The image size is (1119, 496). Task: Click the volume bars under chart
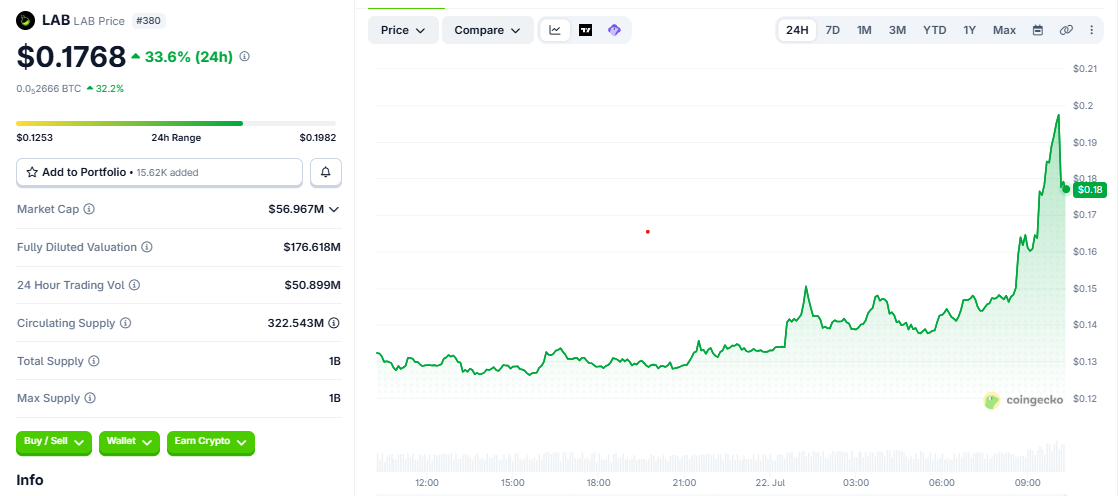pos(721,460)
